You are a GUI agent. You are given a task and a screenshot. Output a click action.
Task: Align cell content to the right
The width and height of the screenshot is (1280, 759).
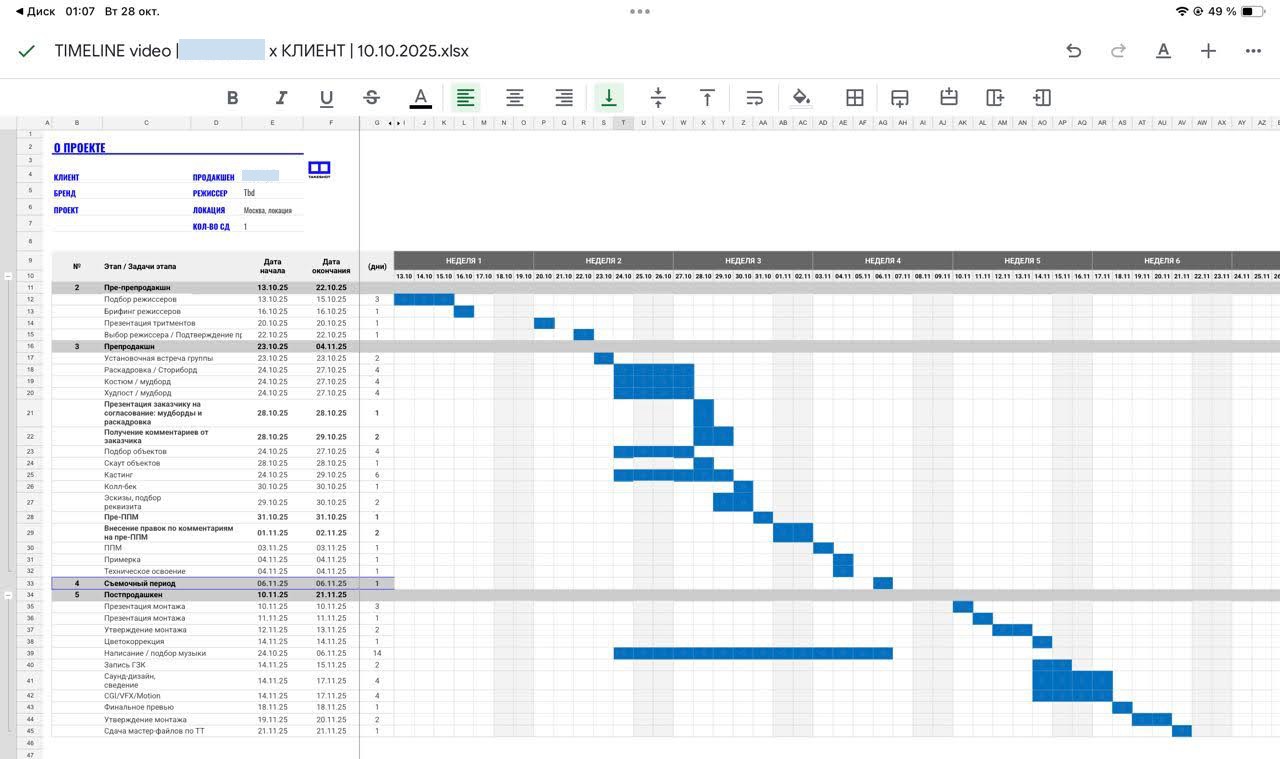(x=564, y=98)
